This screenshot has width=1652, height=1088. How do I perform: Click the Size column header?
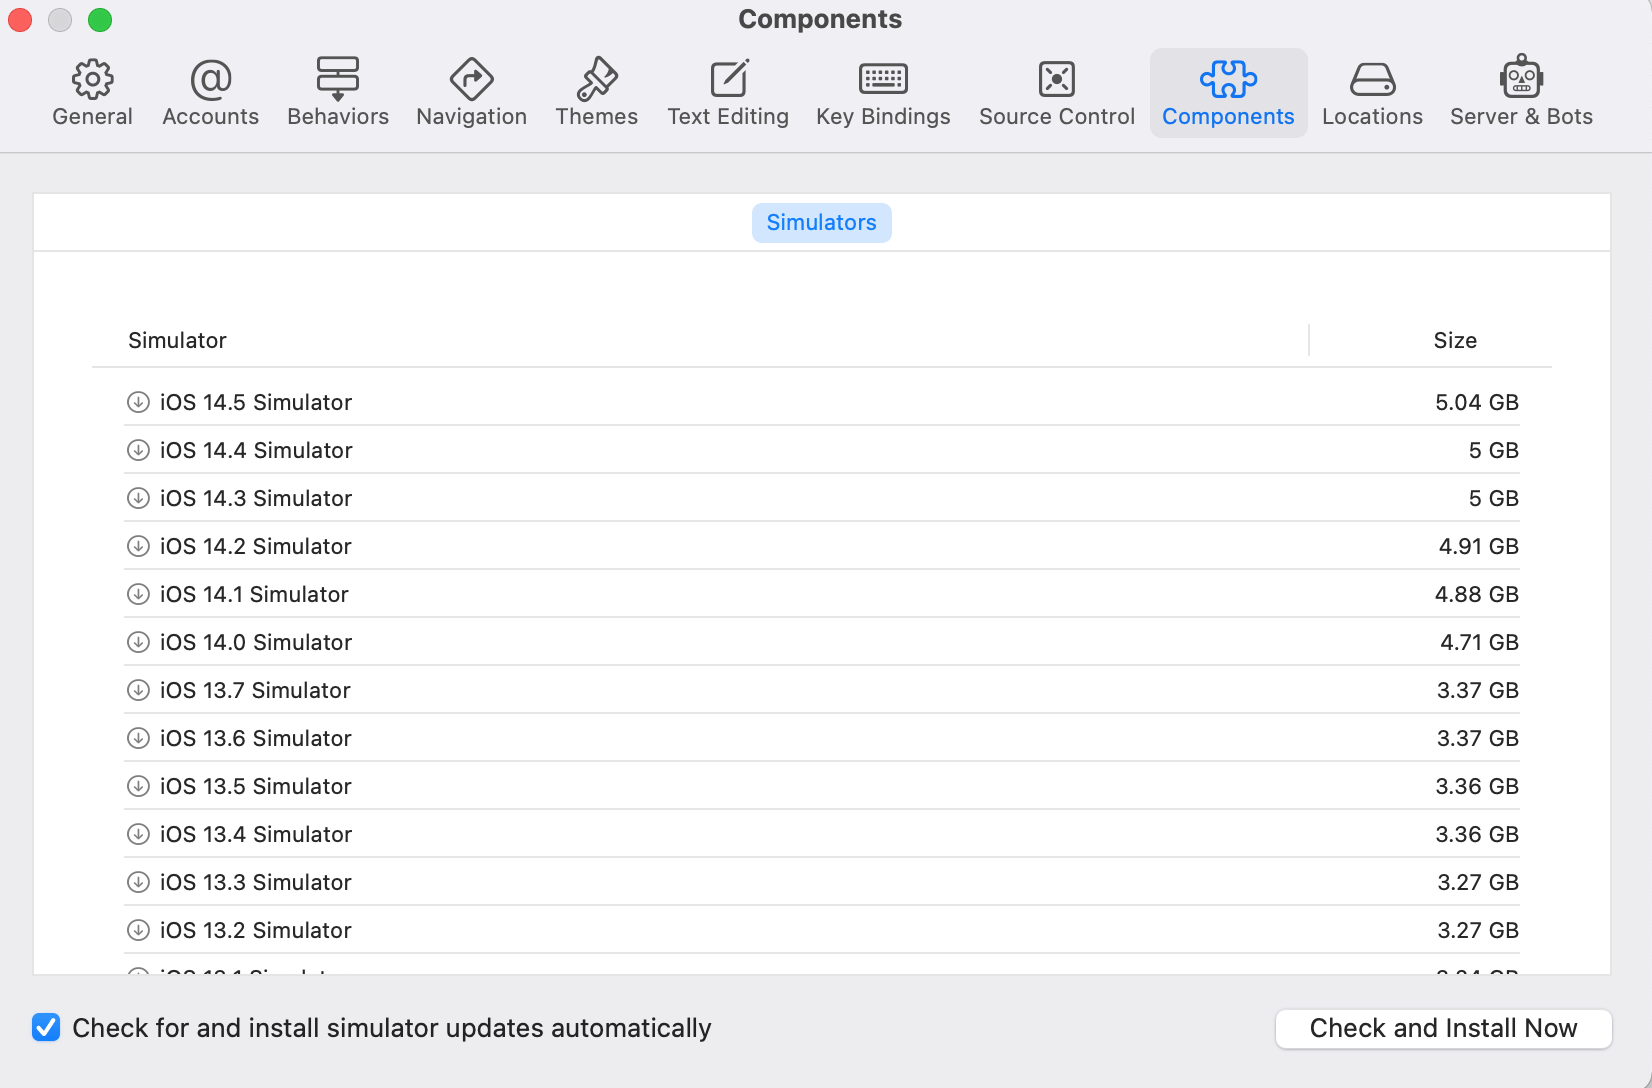coord(1455,341)
